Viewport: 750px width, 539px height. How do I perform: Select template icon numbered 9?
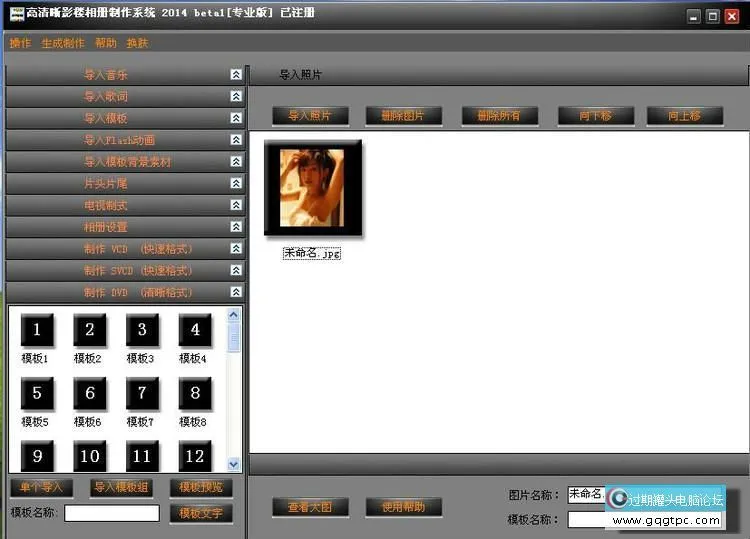pos(37,456)
